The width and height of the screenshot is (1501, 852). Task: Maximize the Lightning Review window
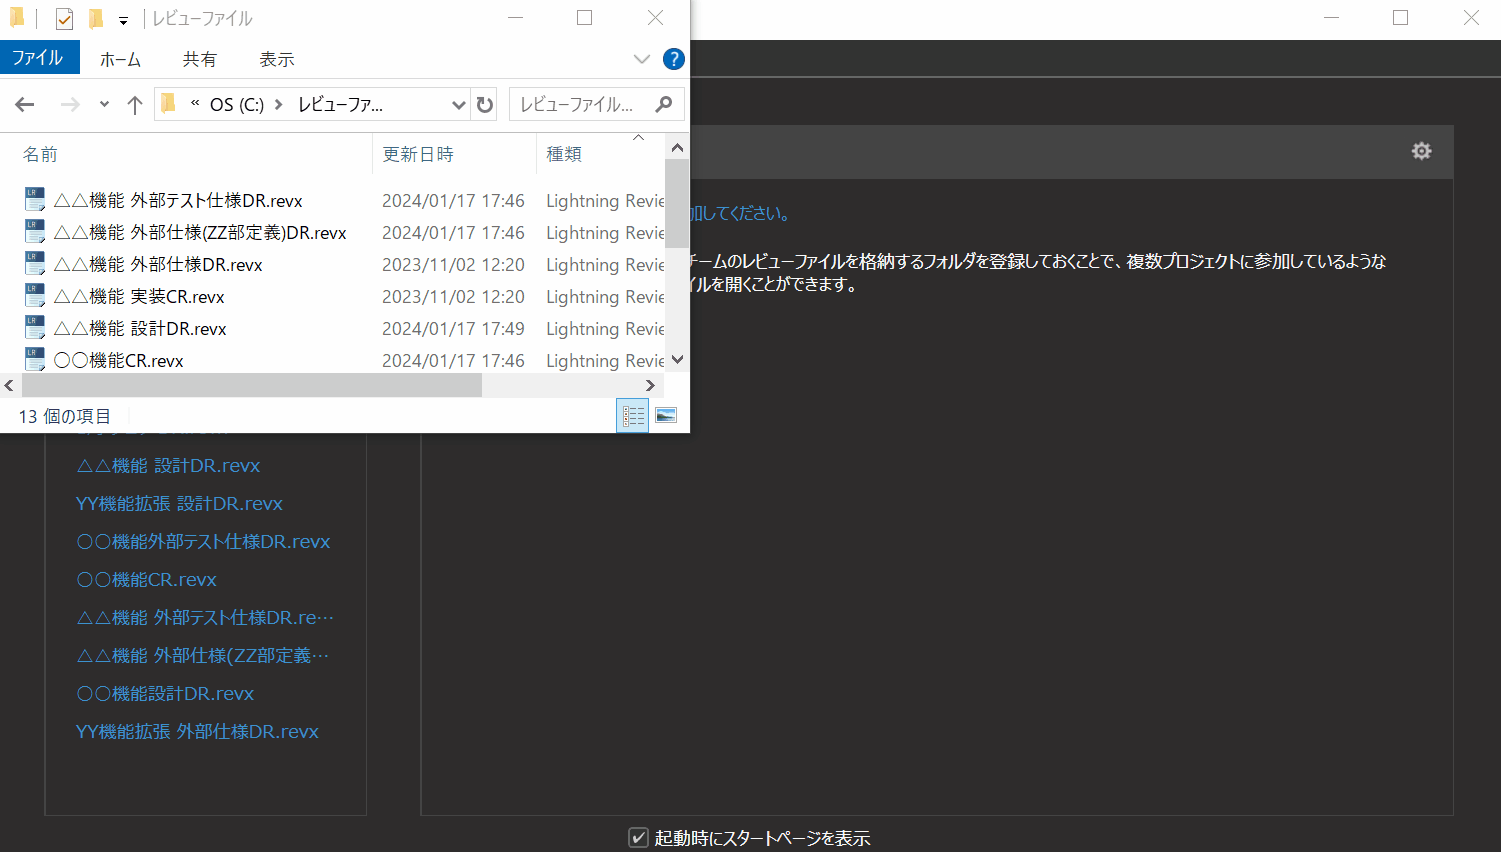coord(1401,18)
